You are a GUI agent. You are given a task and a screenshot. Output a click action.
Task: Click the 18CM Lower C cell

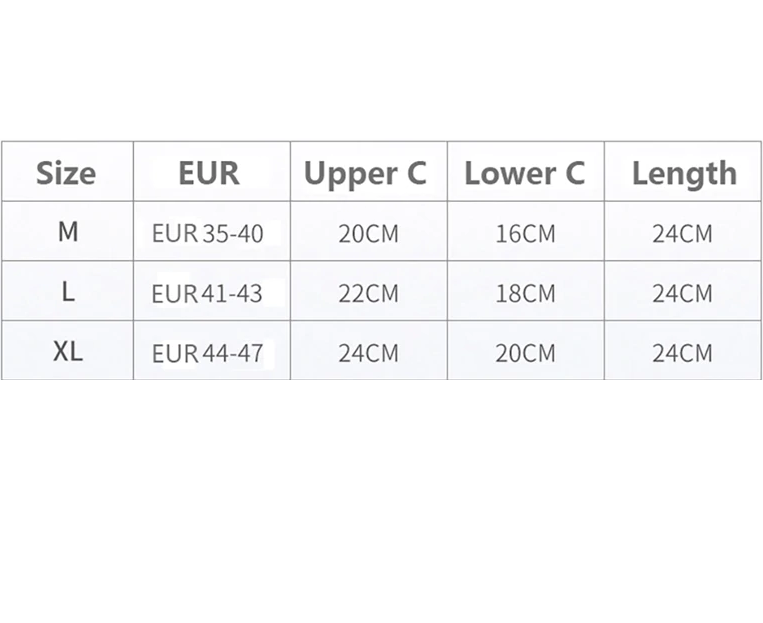point(525,294)
